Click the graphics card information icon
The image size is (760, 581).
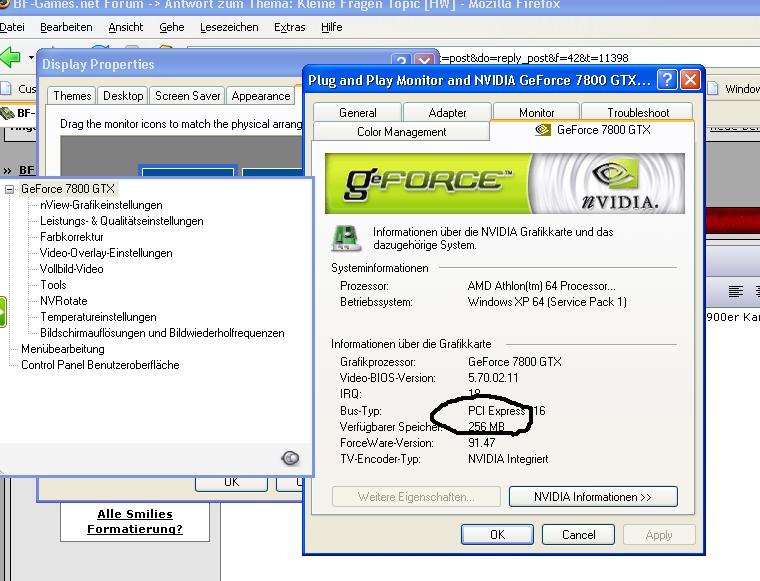346,238
